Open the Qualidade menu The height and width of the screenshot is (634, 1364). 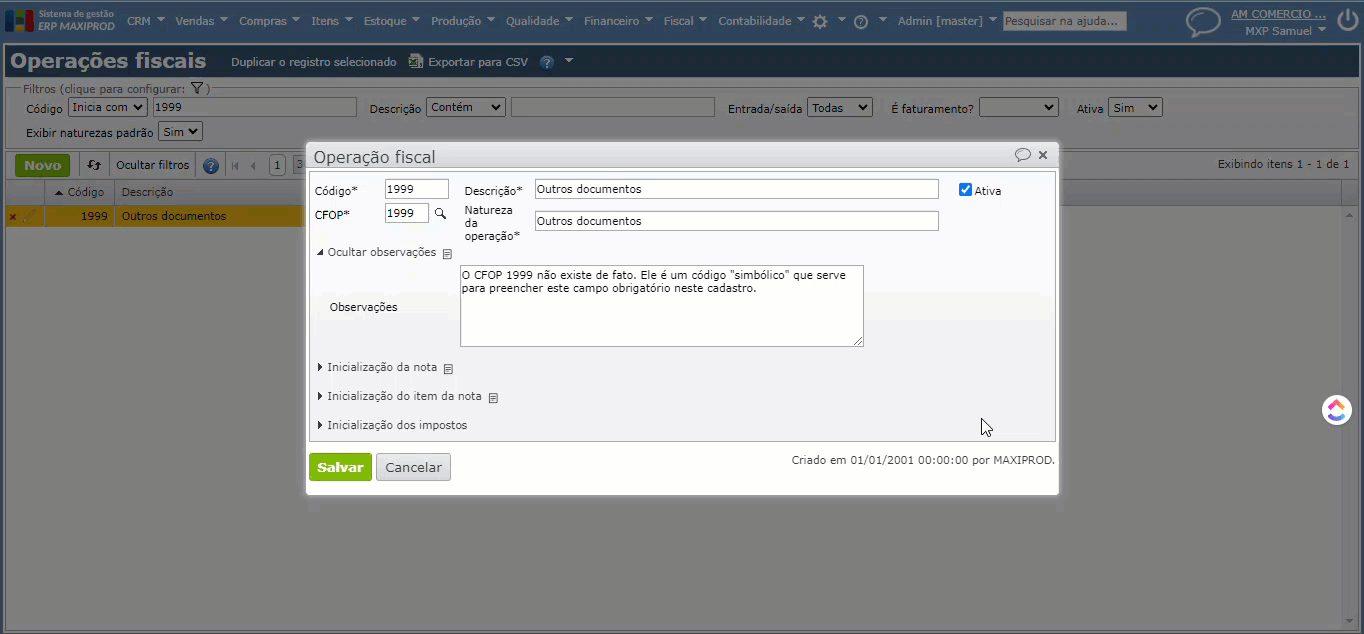(540, 21)
